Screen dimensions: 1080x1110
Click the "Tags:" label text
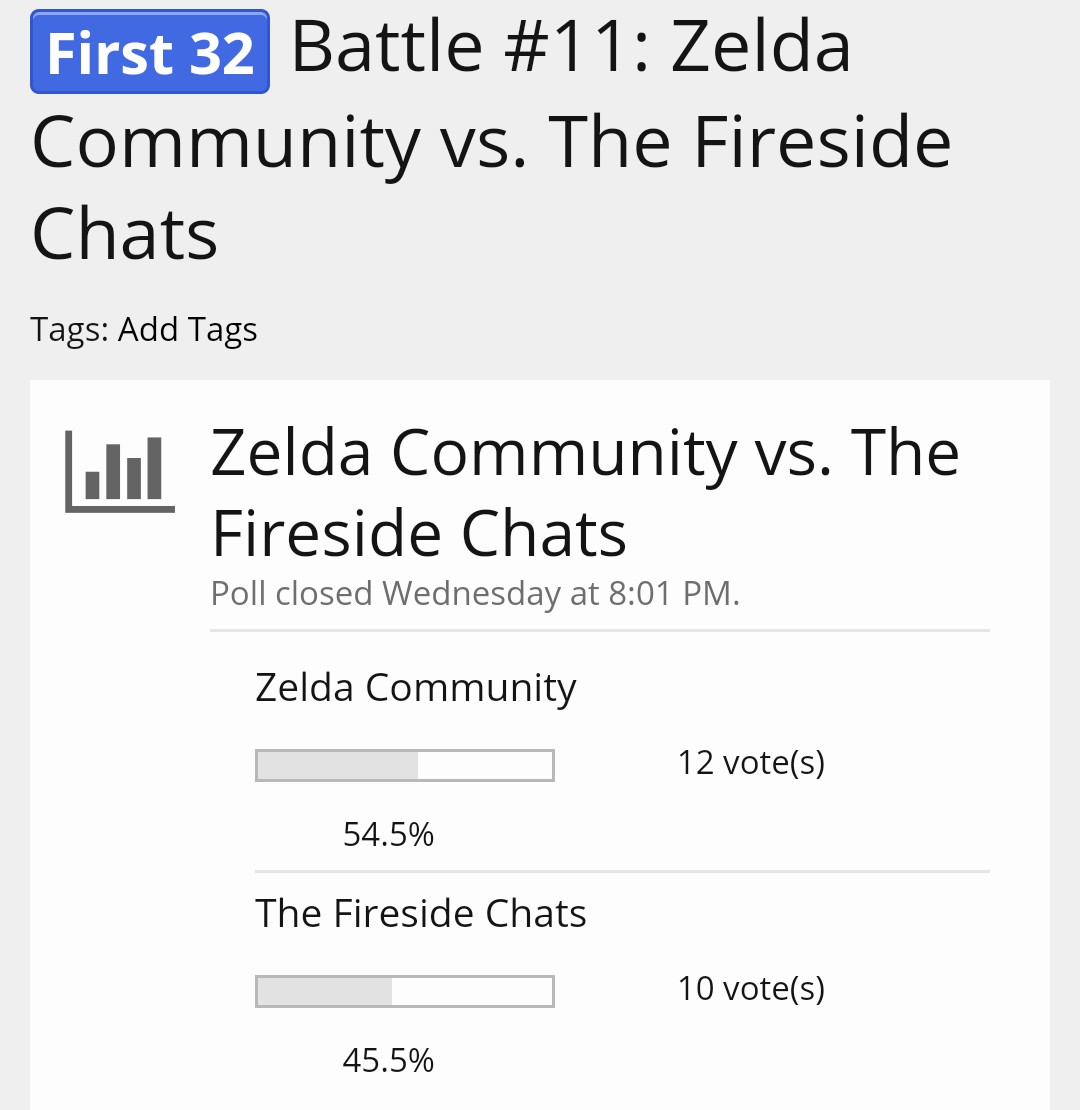tap(70, 330)
